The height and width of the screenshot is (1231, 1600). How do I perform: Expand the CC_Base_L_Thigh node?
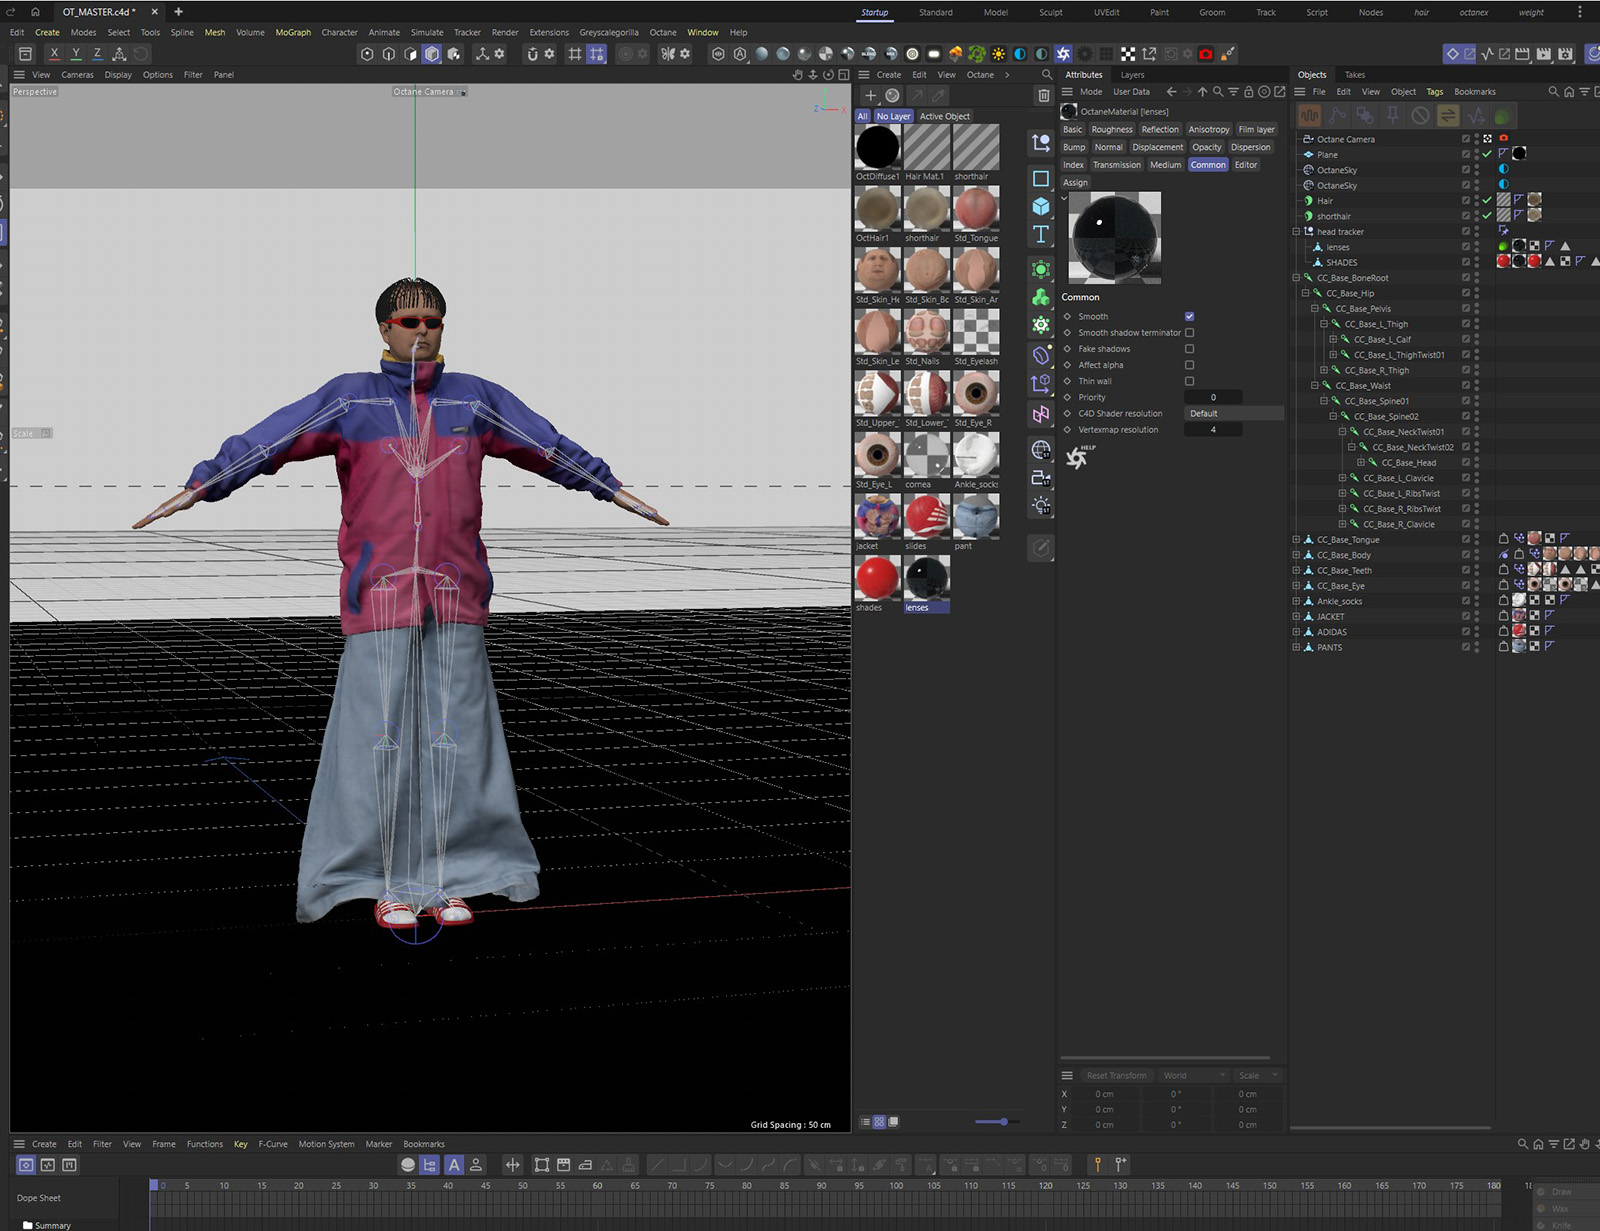pyautogui.click(x=1324, y=324)
